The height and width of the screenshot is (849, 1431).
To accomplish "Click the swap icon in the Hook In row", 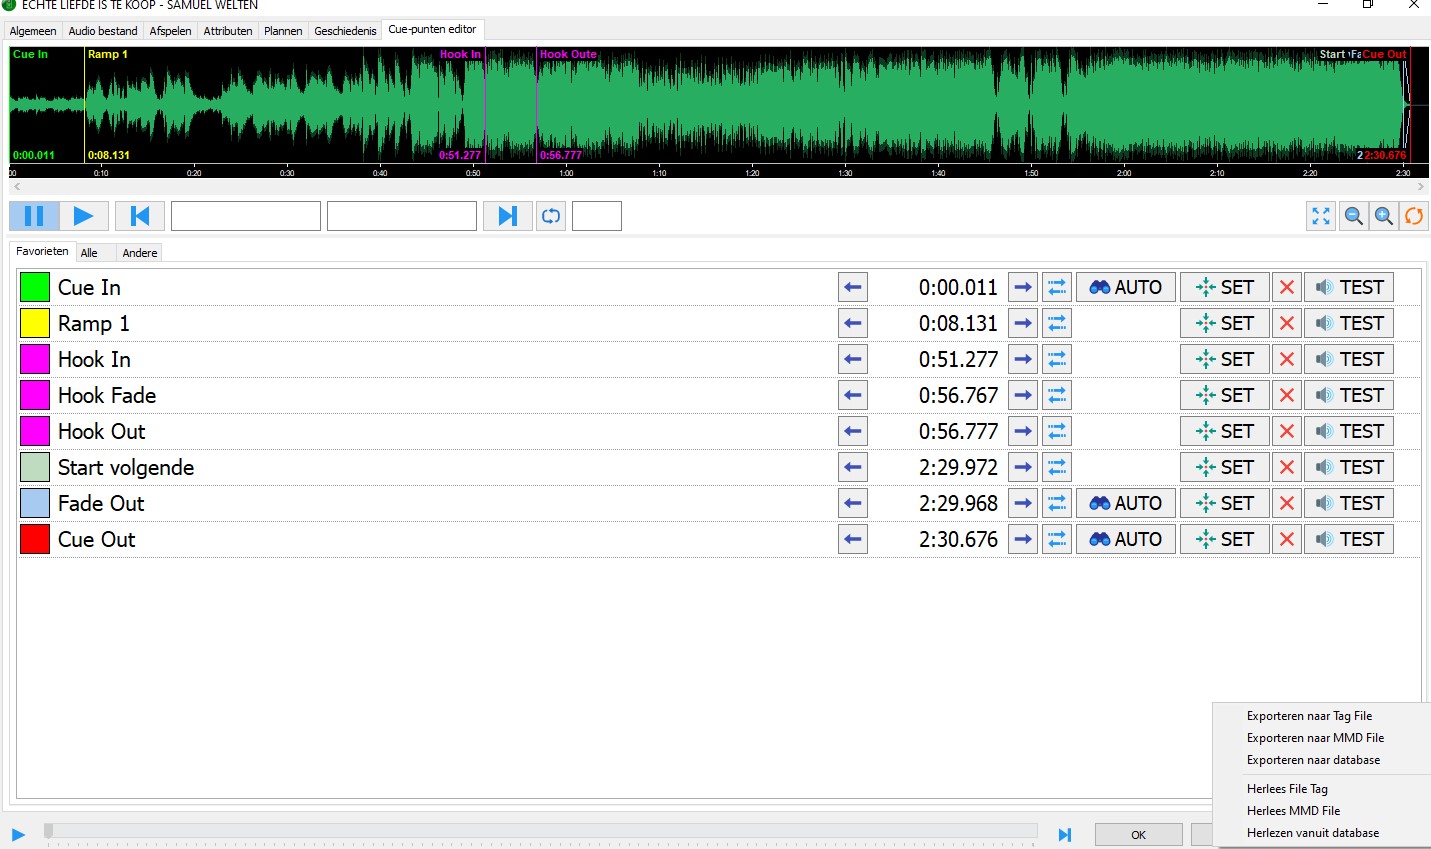I will point(1057,360).
